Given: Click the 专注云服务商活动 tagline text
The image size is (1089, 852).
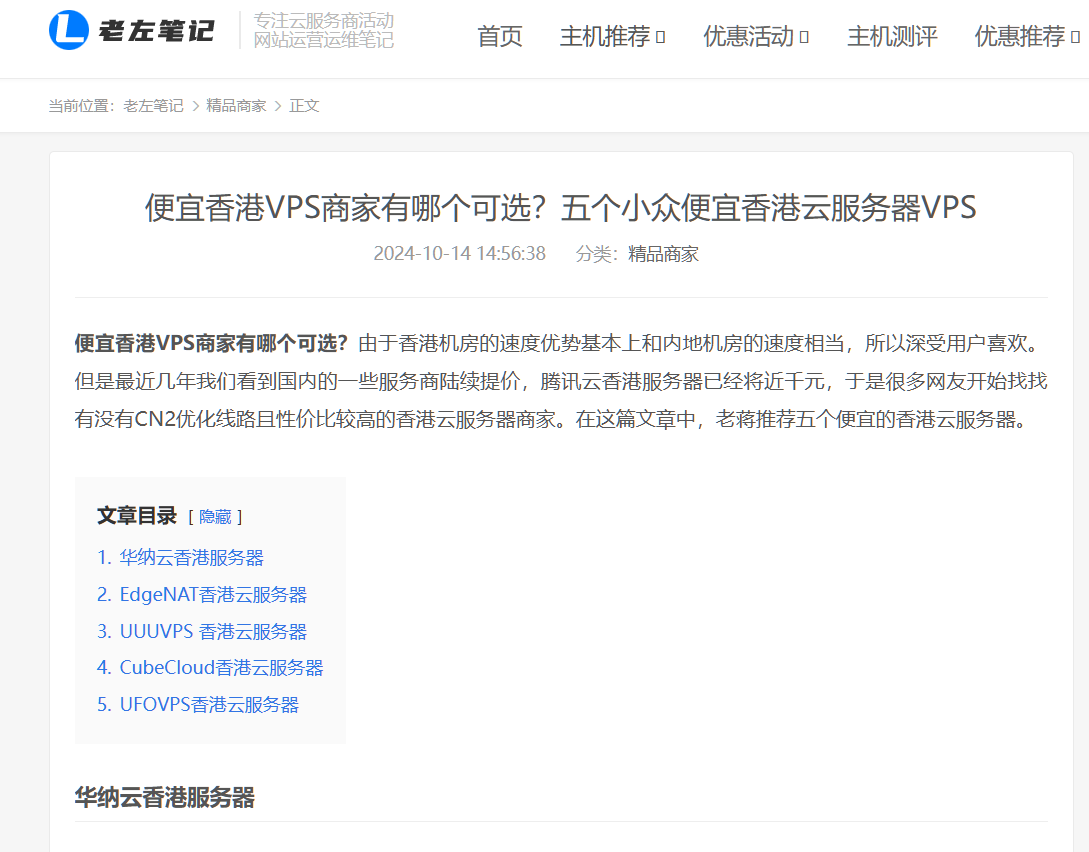Looking at the screenshot, I should (x=324, y=20).
